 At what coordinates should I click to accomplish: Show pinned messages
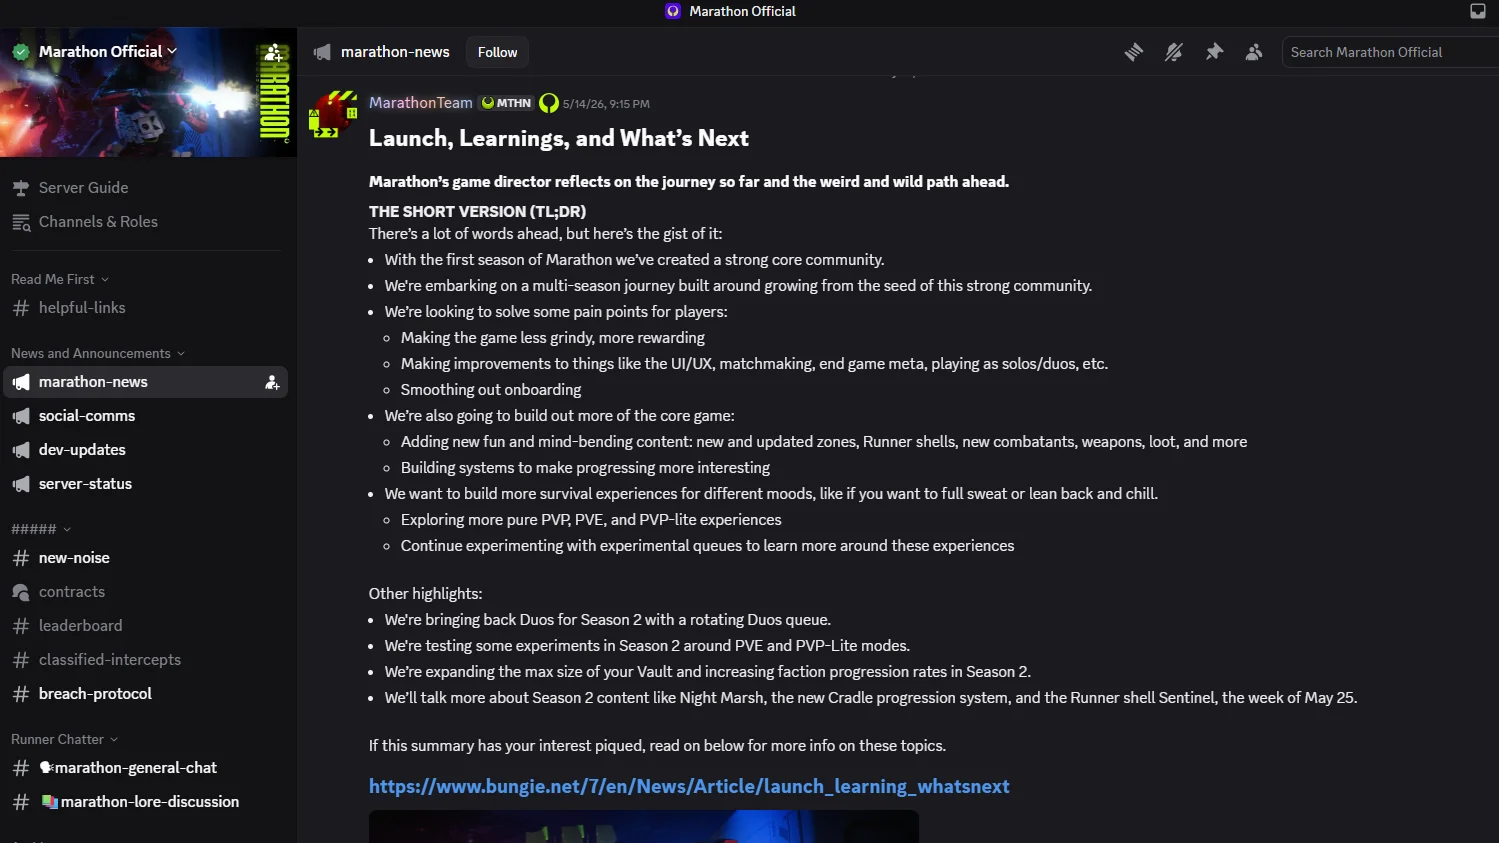coord(1214,52)
